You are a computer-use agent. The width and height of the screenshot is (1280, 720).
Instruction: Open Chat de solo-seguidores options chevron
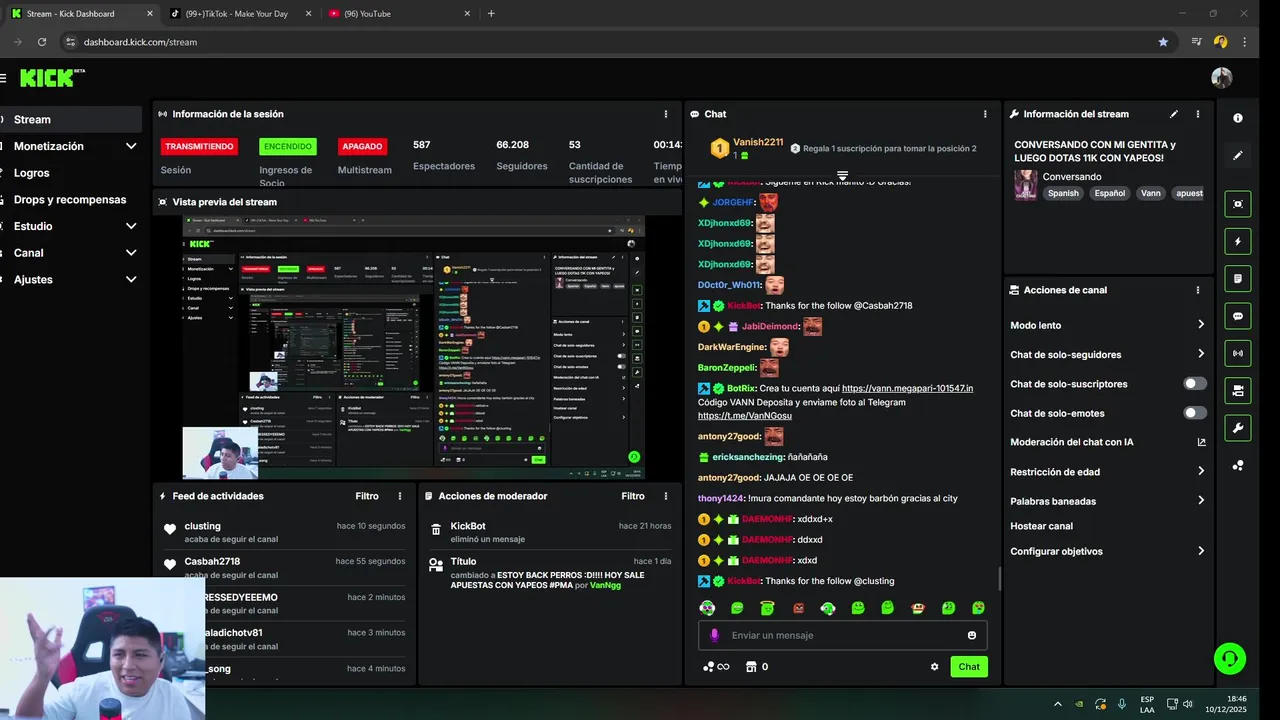(1201, 354)
